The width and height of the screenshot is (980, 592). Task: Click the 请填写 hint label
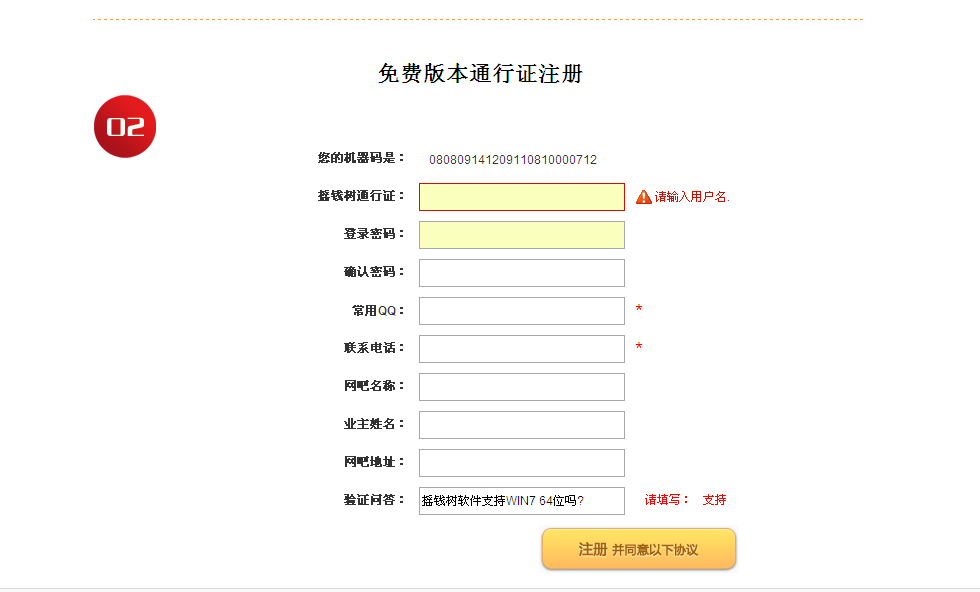coord(666,499)
